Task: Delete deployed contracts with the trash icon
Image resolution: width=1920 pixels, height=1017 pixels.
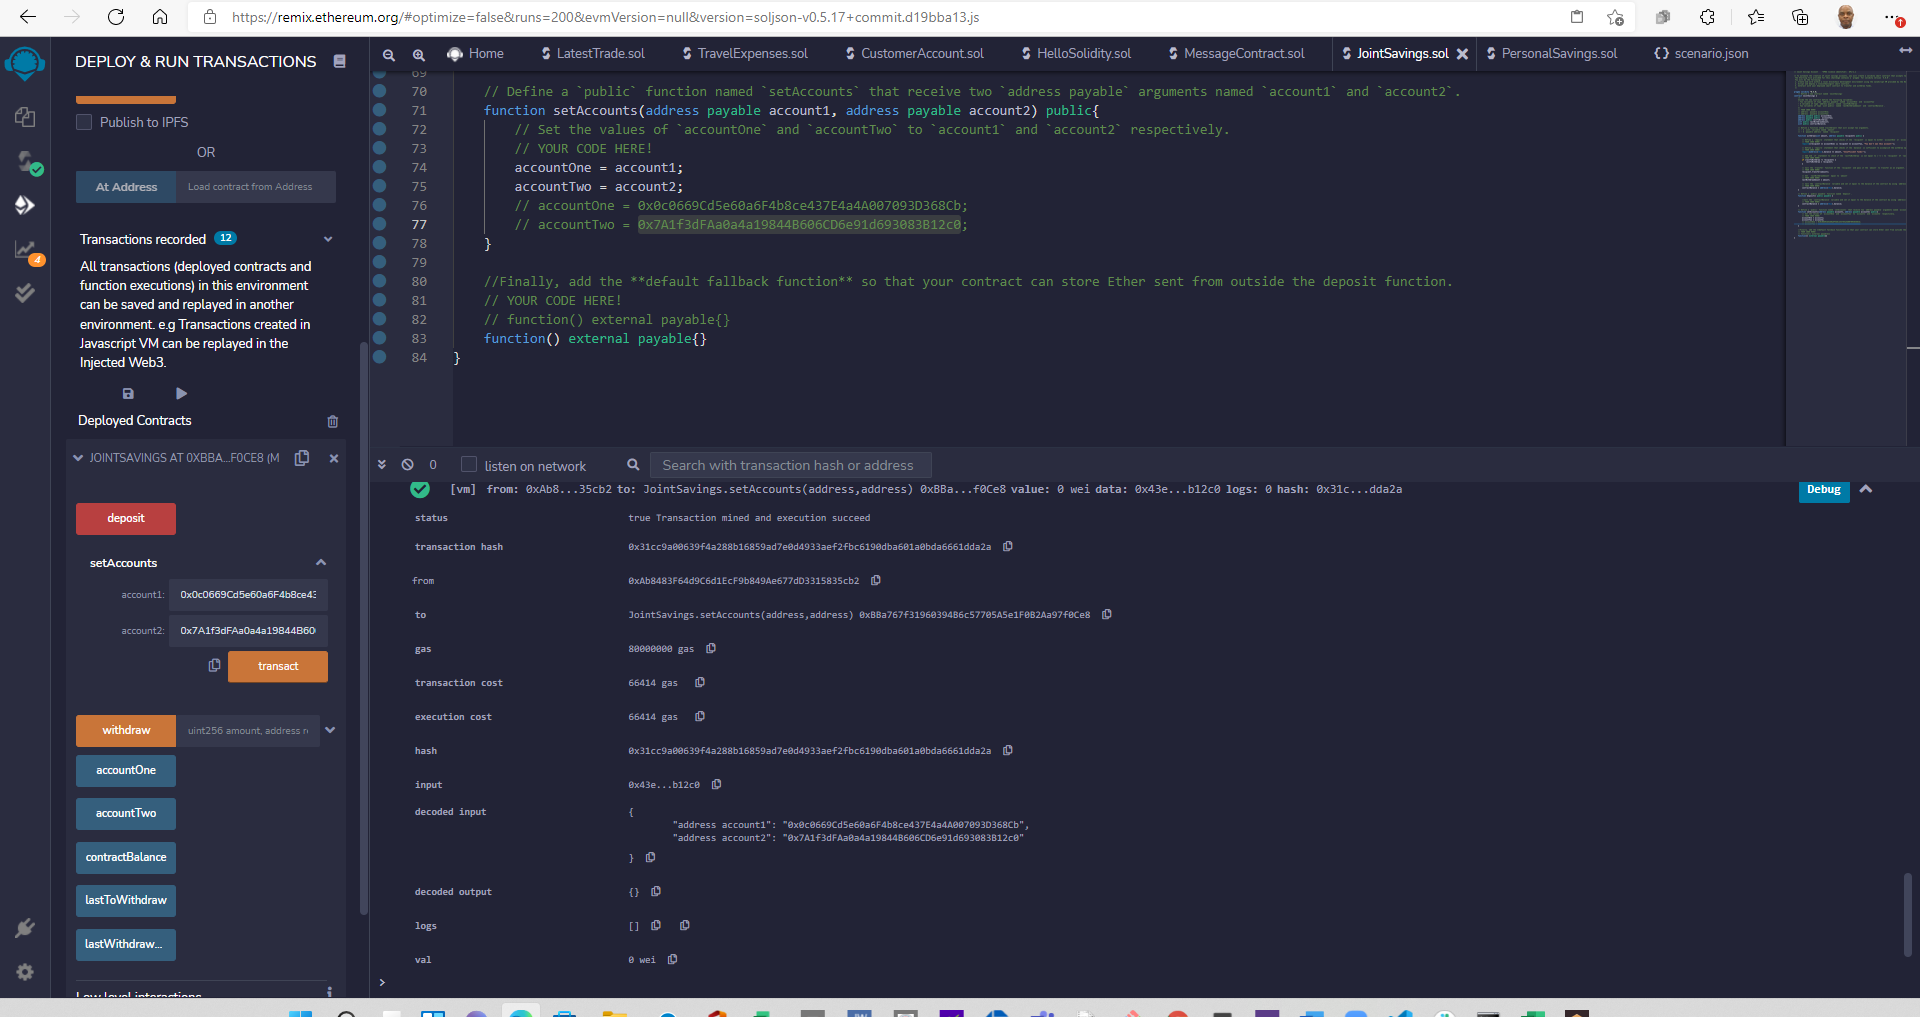Action: 333,421
